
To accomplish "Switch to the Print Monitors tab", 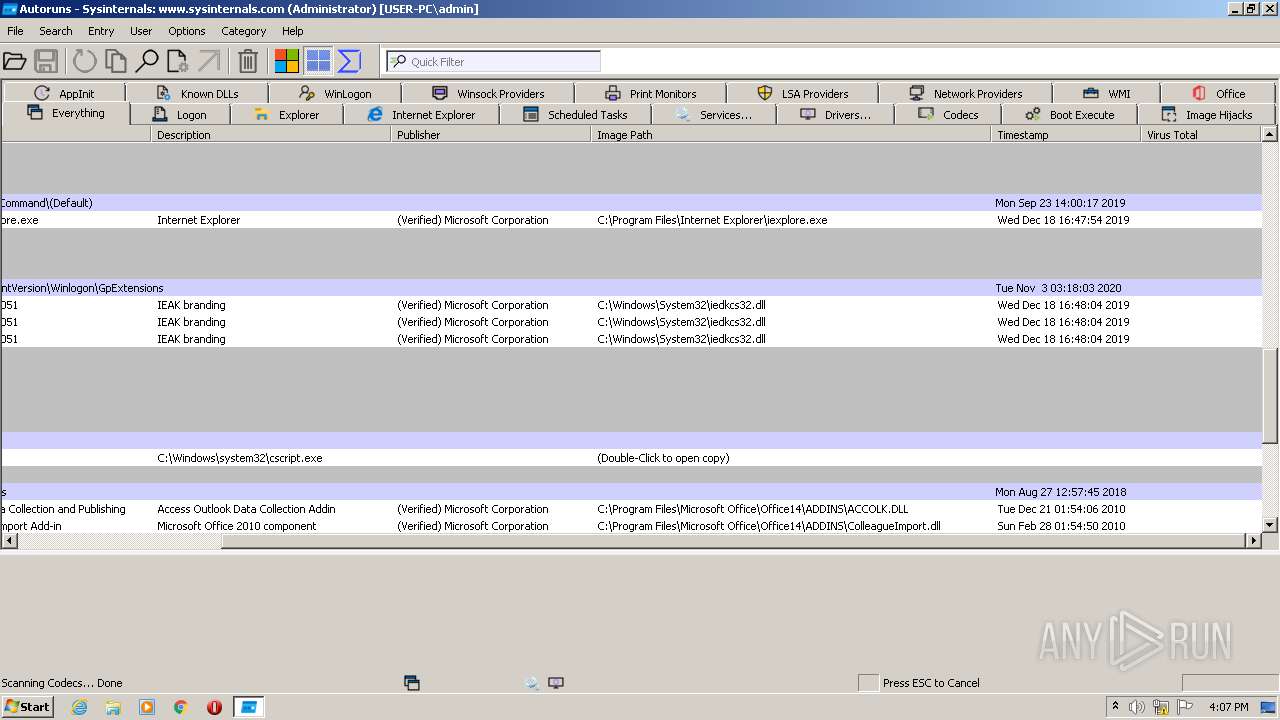I will click(x=651, y=93).
